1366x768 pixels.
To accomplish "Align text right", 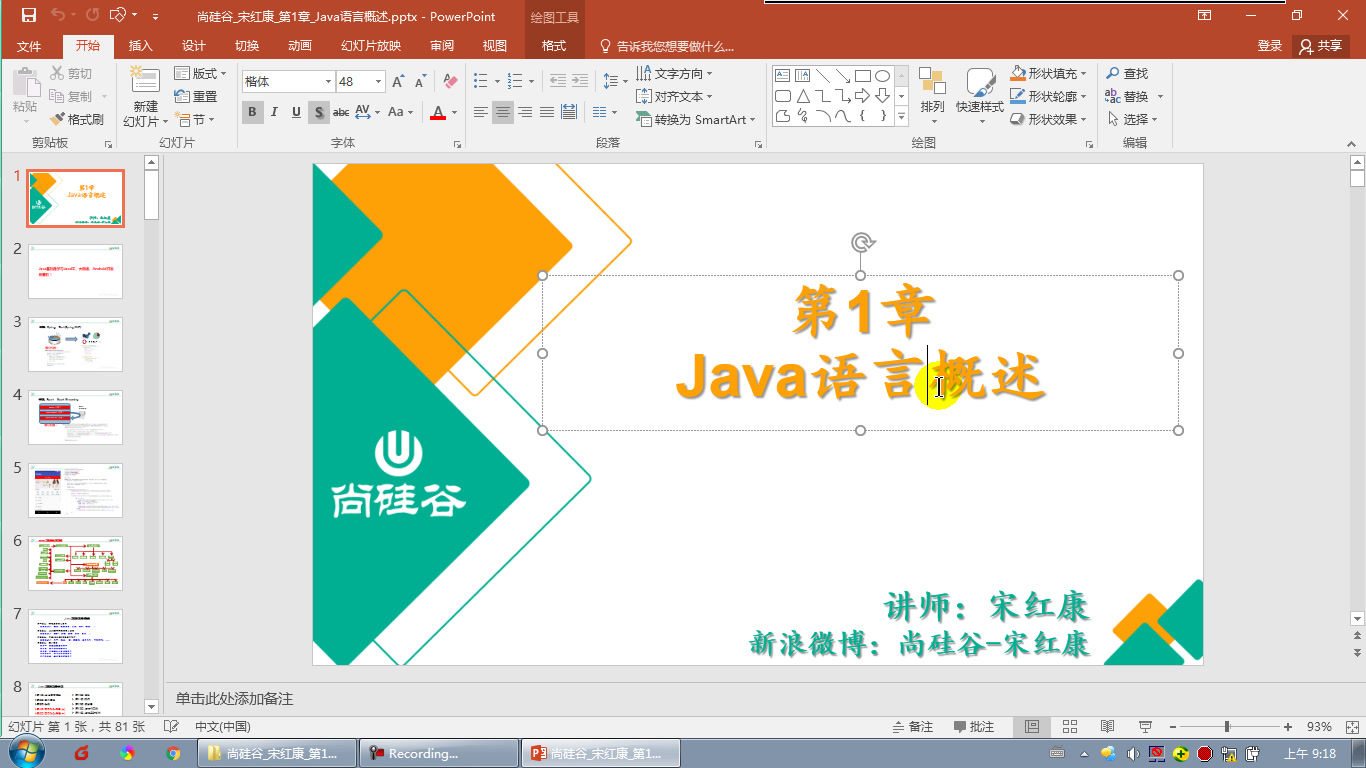I will coord(525,112).
